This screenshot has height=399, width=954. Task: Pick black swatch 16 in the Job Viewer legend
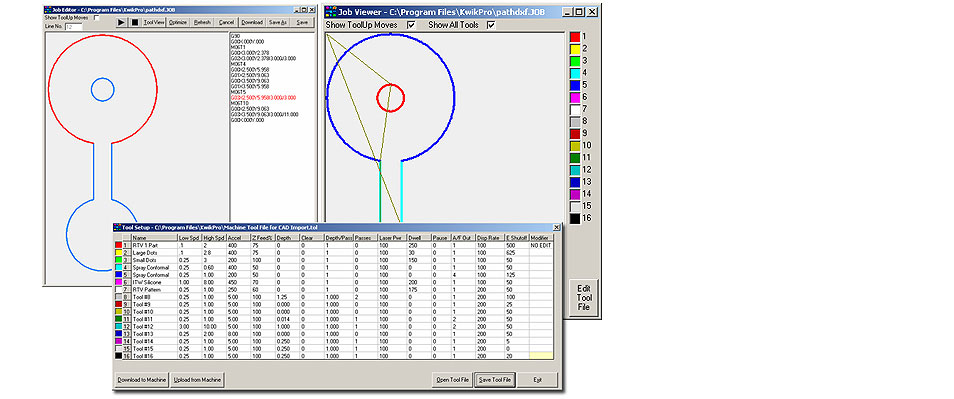[x=574, y=218]
